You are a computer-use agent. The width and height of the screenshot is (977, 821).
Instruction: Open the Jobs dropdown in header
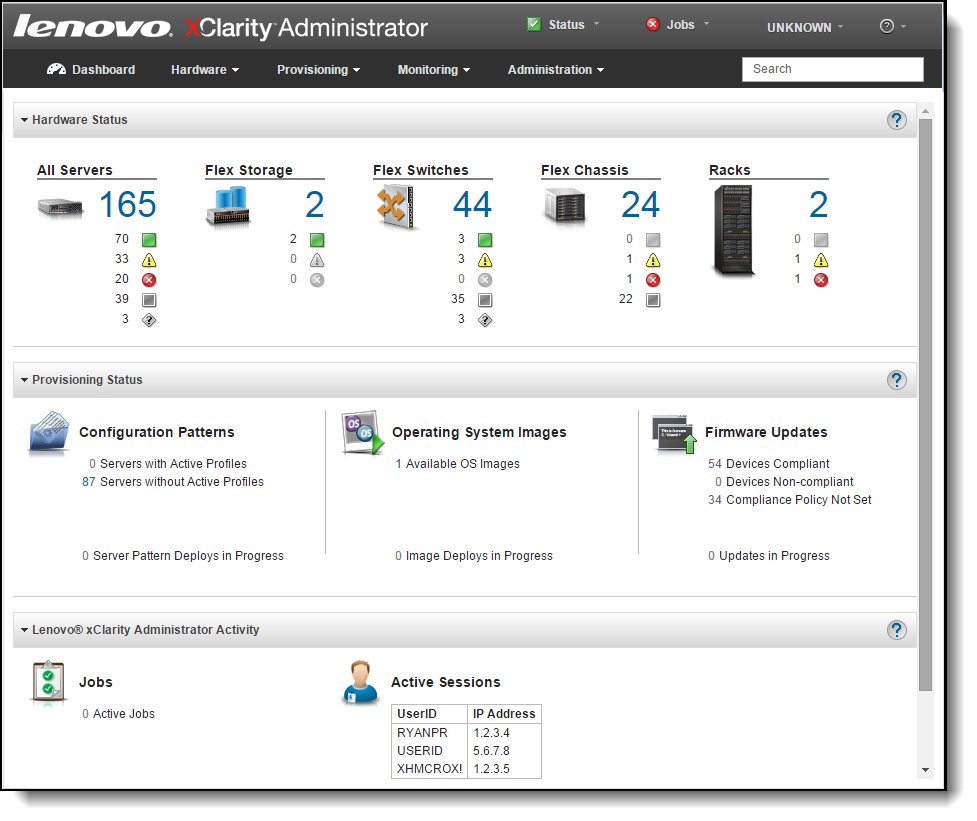(x=677, y=25)
